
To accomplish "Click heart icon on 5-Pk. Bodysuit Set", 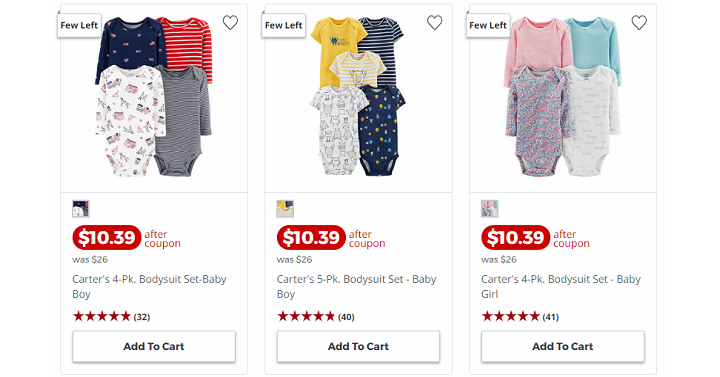I will point(434,23).
